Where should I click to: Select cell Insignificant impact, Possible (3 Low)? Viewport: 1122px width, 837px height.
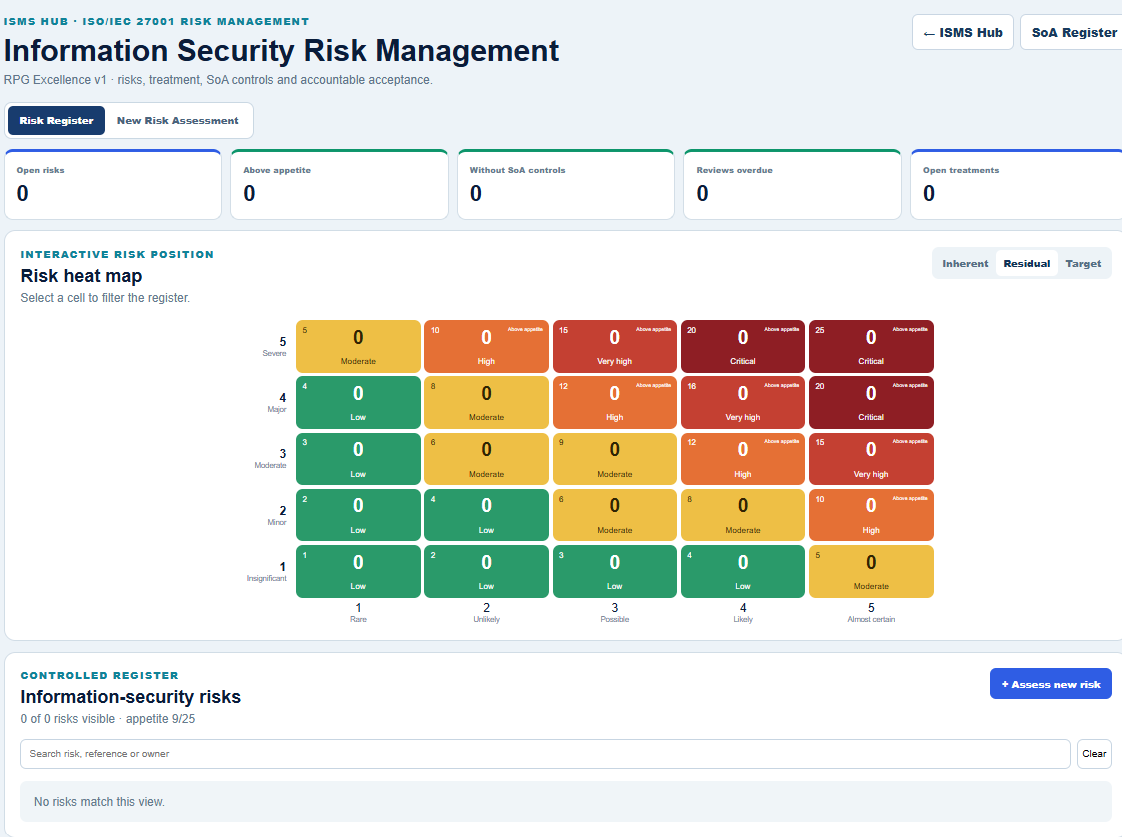tap(615, 572)
